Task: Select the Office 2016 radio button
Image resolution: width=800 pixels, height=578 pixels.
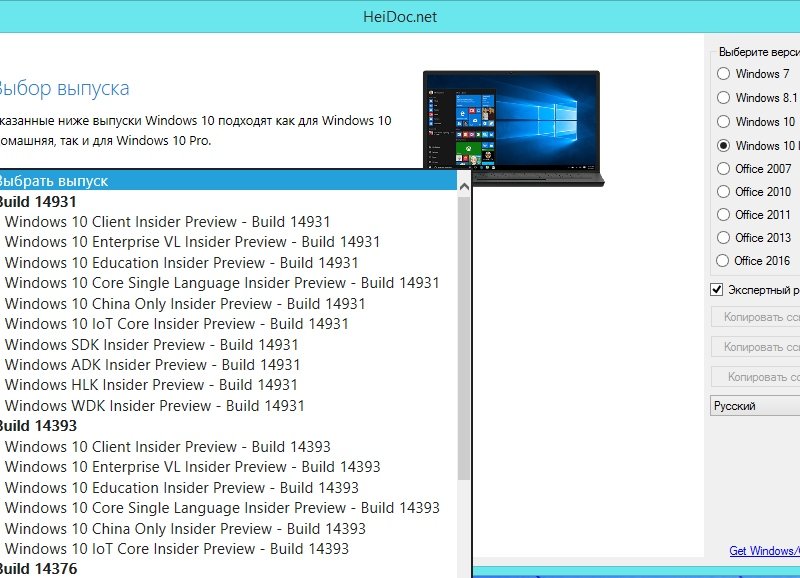Action: click(x=722, y=261)
